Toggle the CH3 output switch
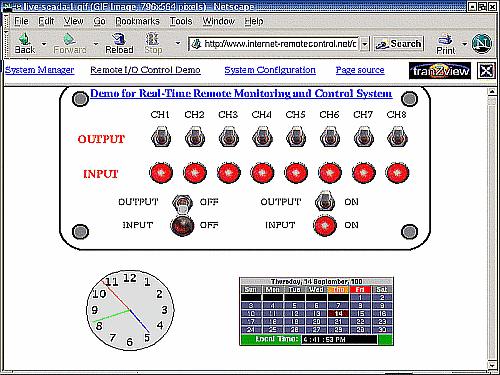The width and height of the screenshot is (500, 375). [229, 137]
